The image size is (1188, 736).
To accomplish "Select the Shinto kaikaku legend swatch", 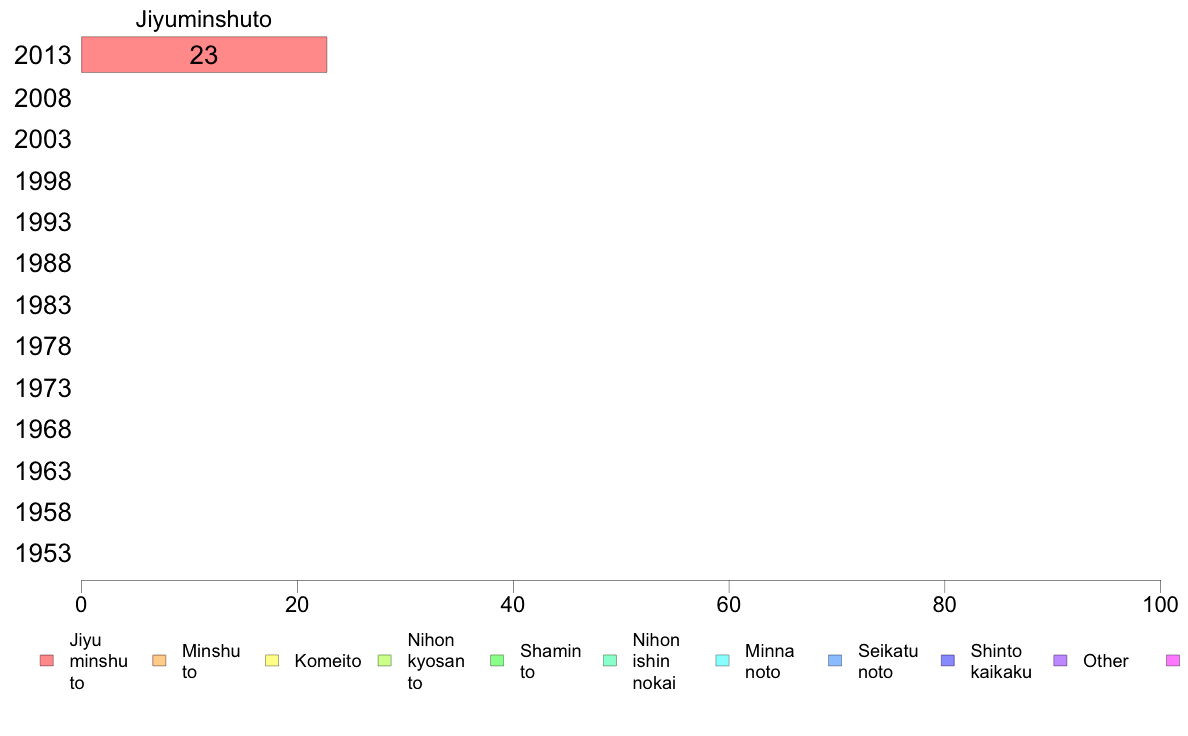I will (948, 660).
